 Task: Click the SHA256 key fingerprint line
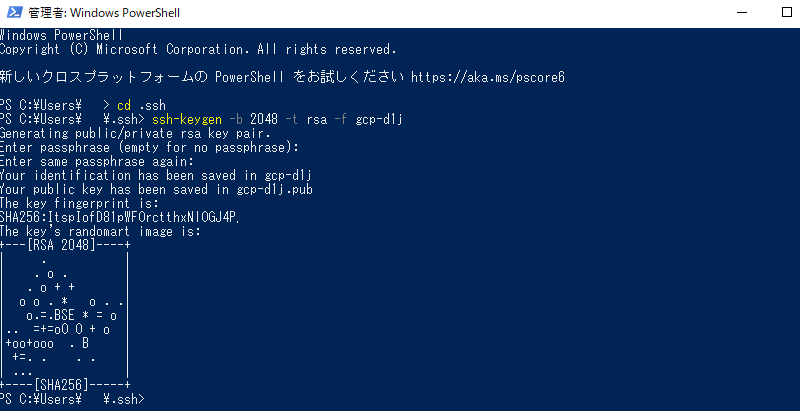pyautogui.click(x=120, y=218)
